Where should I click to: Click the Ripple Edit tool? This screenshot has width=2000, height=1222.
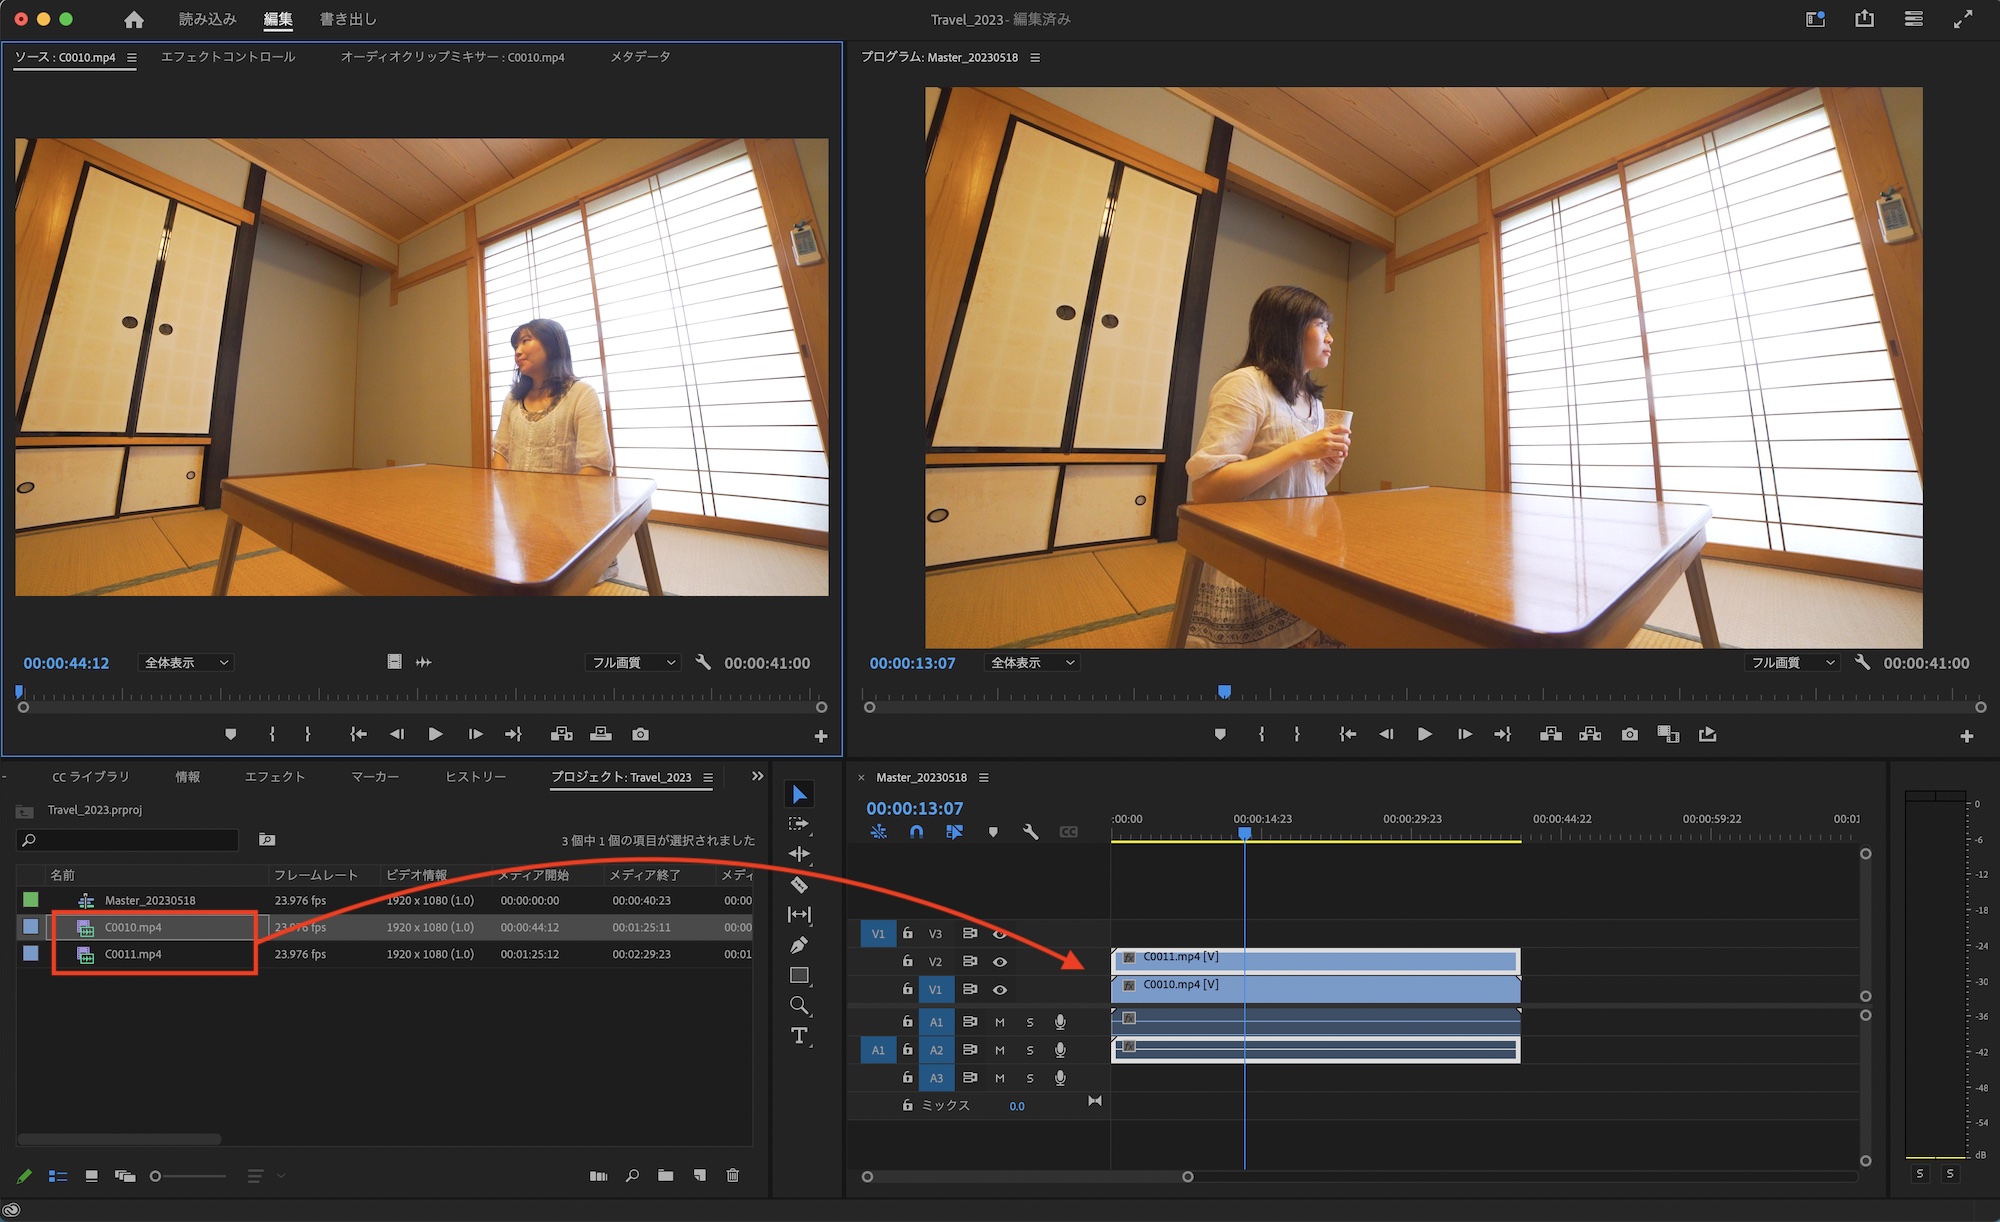pos(799,854)
